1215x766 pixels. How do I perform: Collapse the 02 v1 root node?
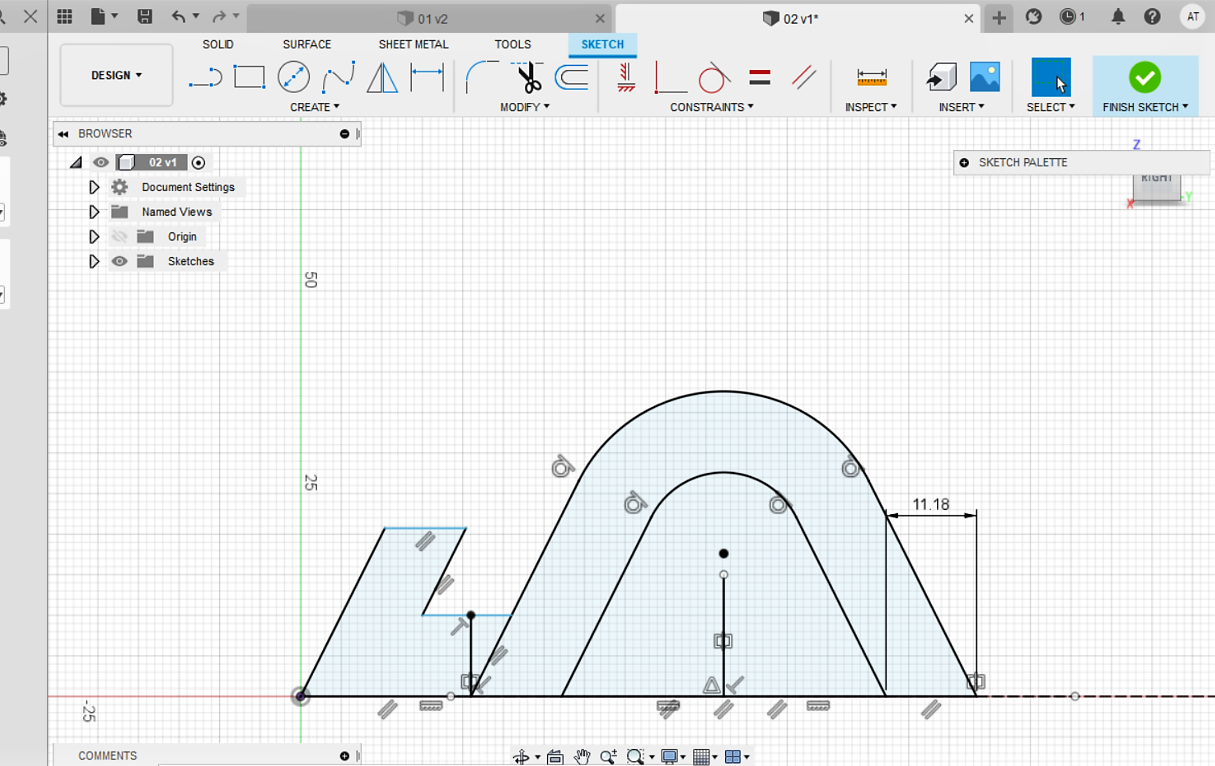76,162
